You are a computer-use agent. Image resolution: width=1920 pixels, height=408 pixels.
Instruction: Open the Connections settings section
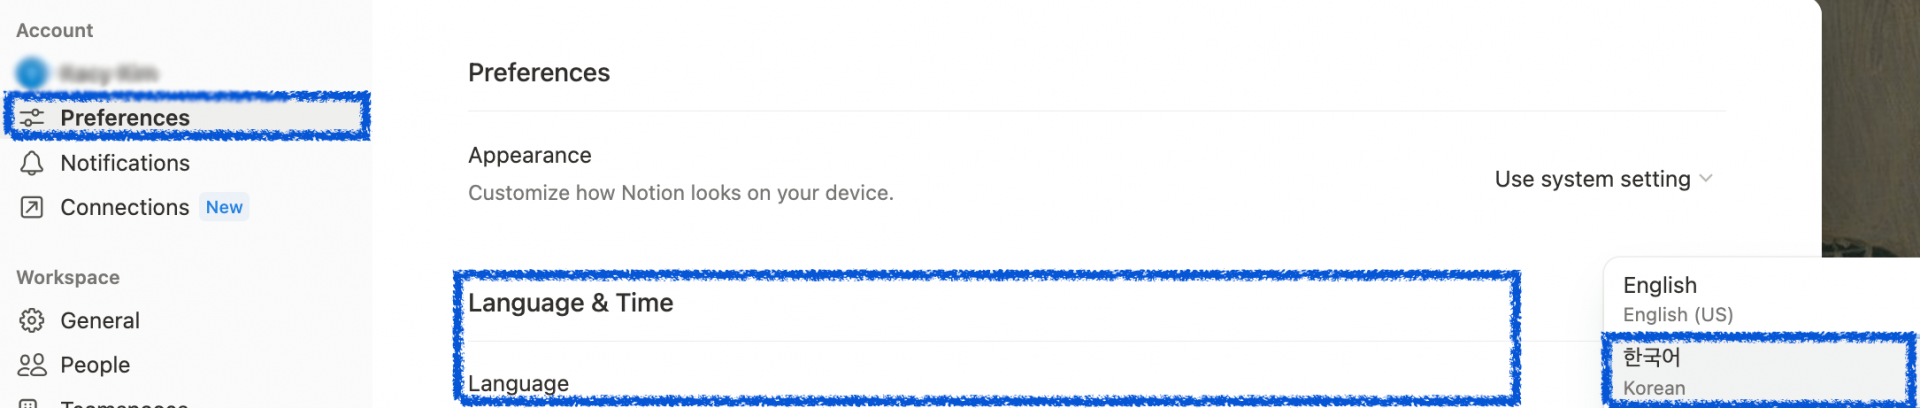[x=124, y=207]
